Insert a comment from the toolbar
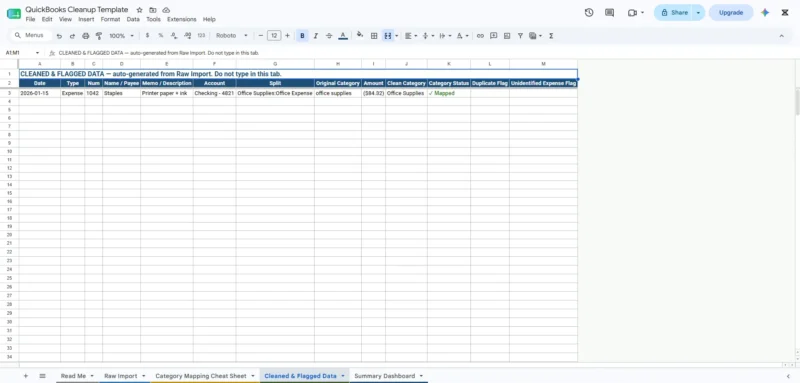Viewport: 800px width, 383px height. (493, 36)
